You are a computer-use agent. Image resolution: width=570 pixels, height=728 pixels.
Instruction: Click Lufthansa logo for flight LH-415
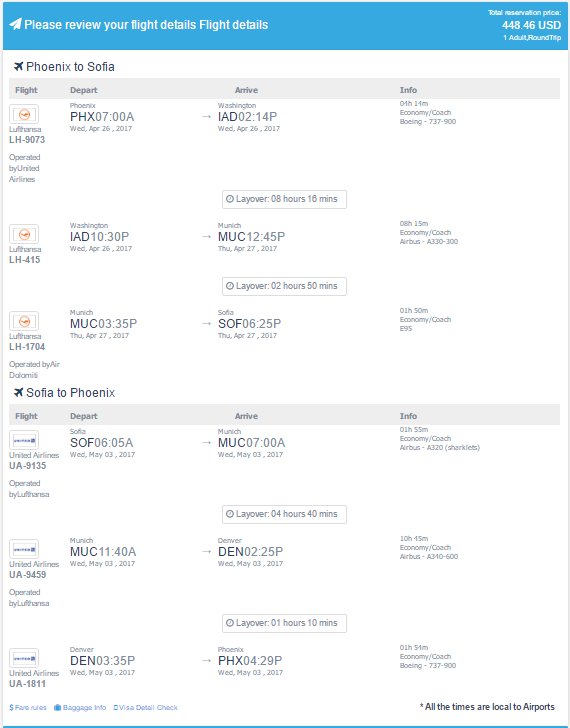(24, 234)
